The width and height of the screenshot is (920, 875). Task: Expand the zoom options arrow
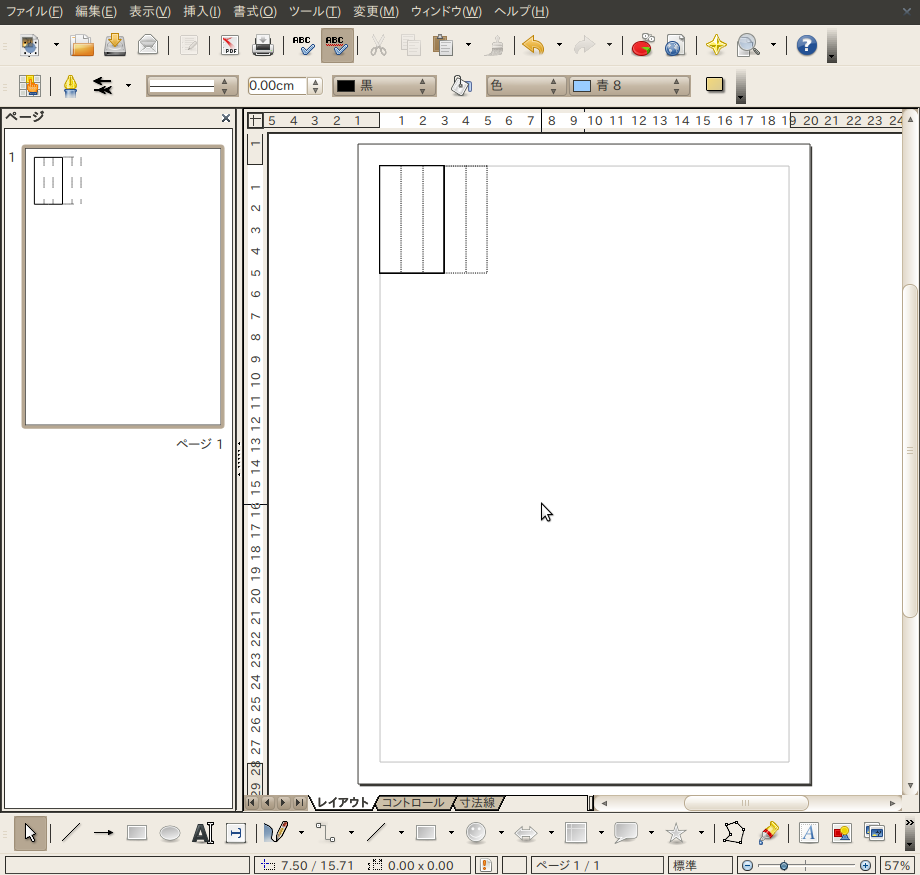point(773,45)
